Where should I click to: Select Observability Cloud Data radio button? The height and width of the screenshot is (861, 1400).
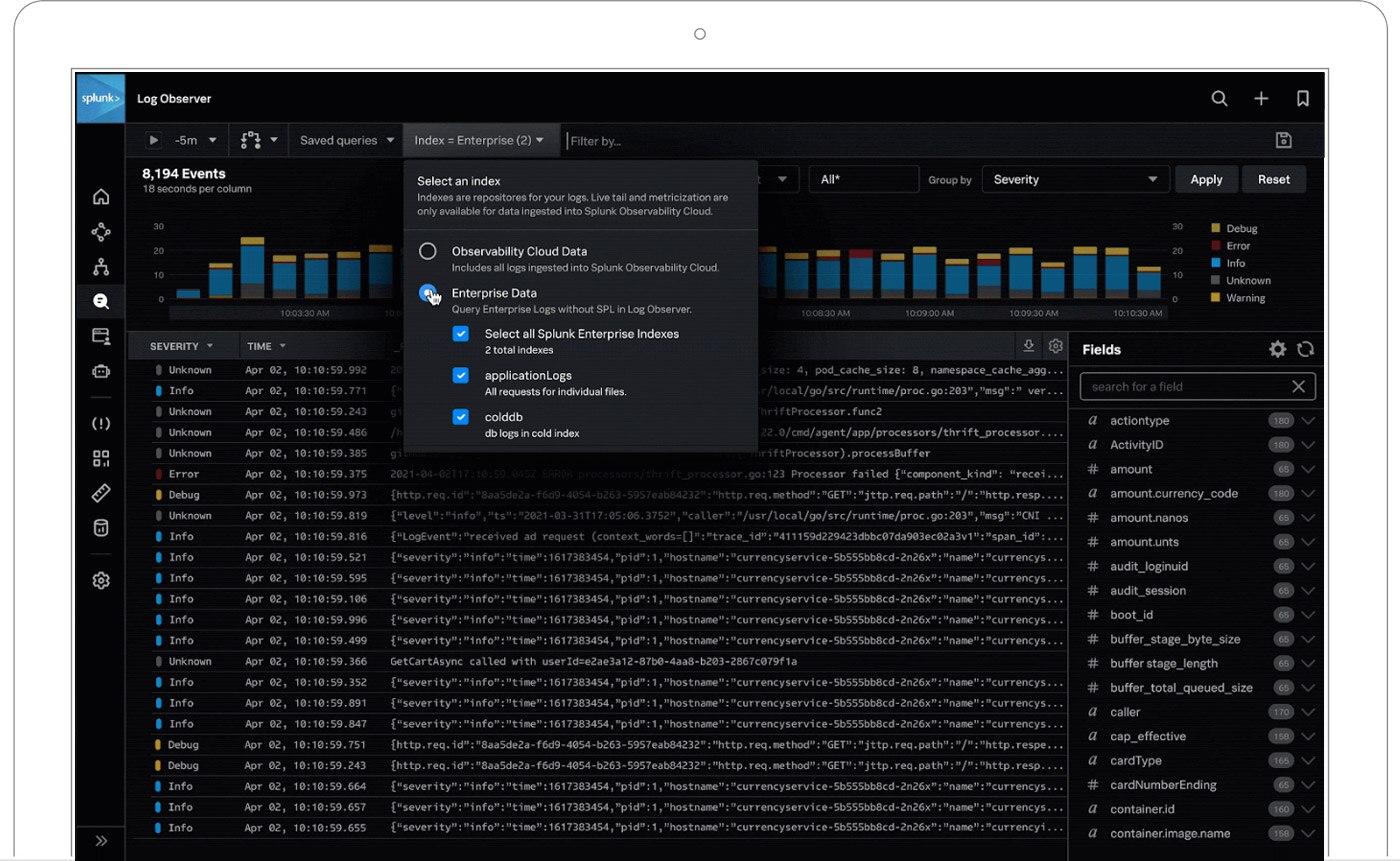pos(429,251)
